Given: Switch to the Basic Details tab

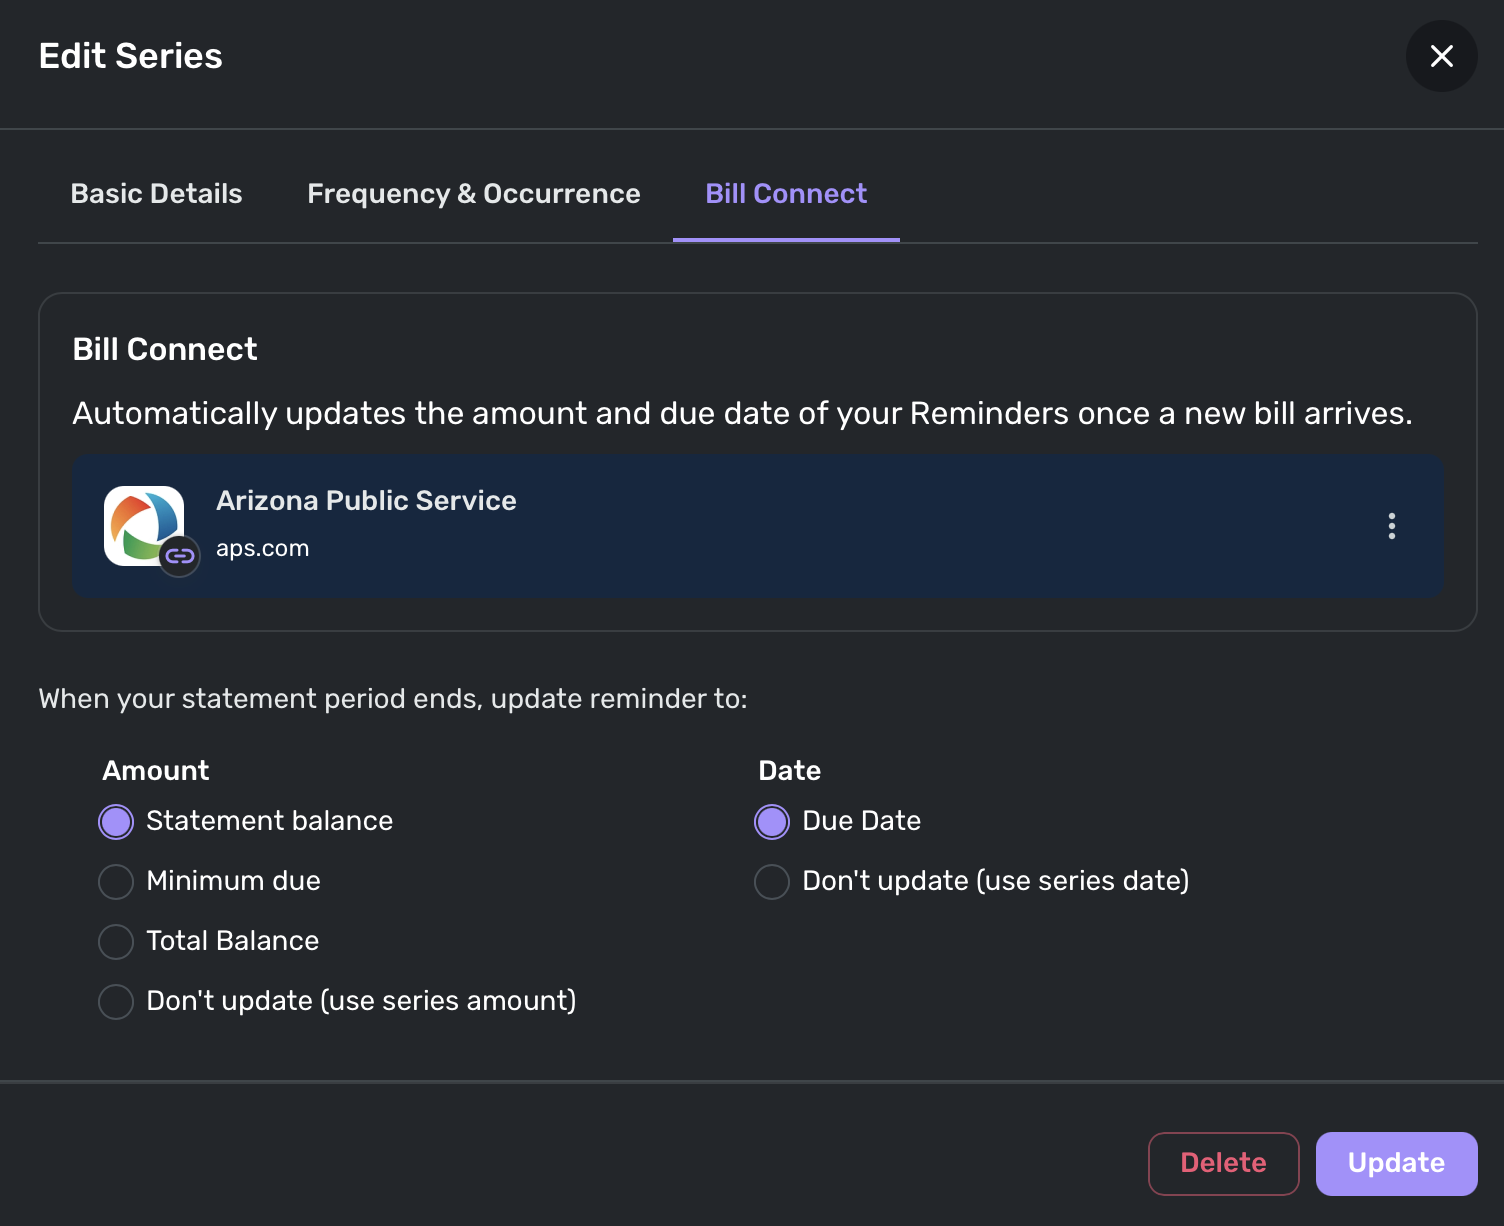Looking at the screenshot, I should (x=156, y=194).
